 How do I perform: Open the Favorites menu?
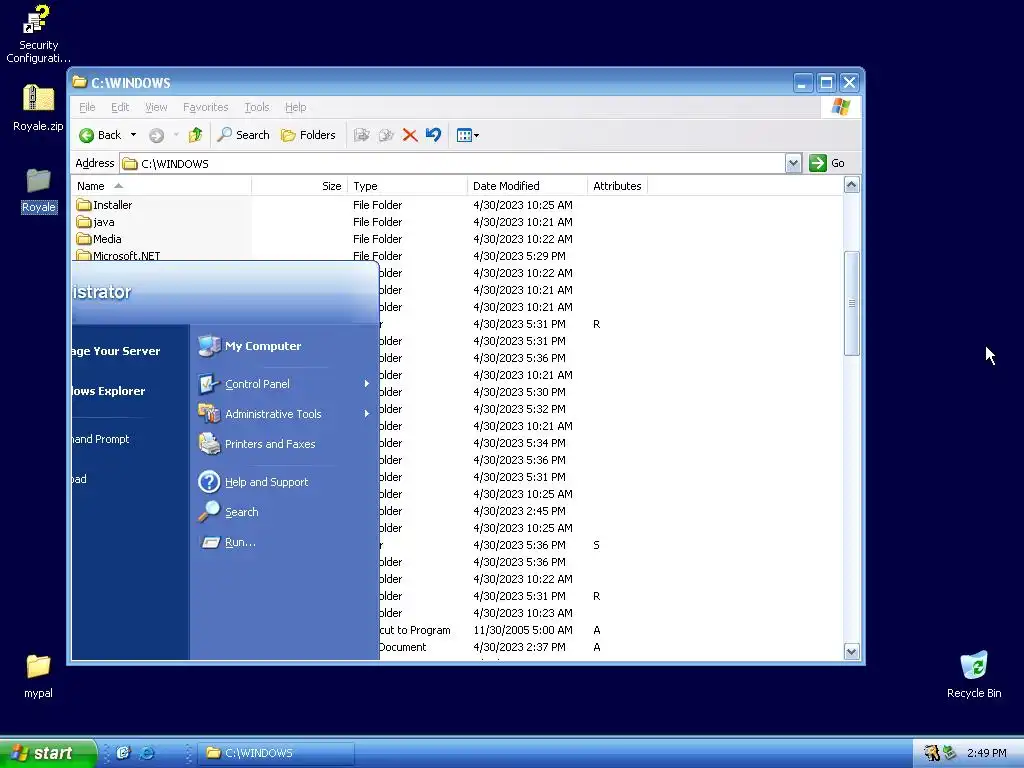[206, 107]
